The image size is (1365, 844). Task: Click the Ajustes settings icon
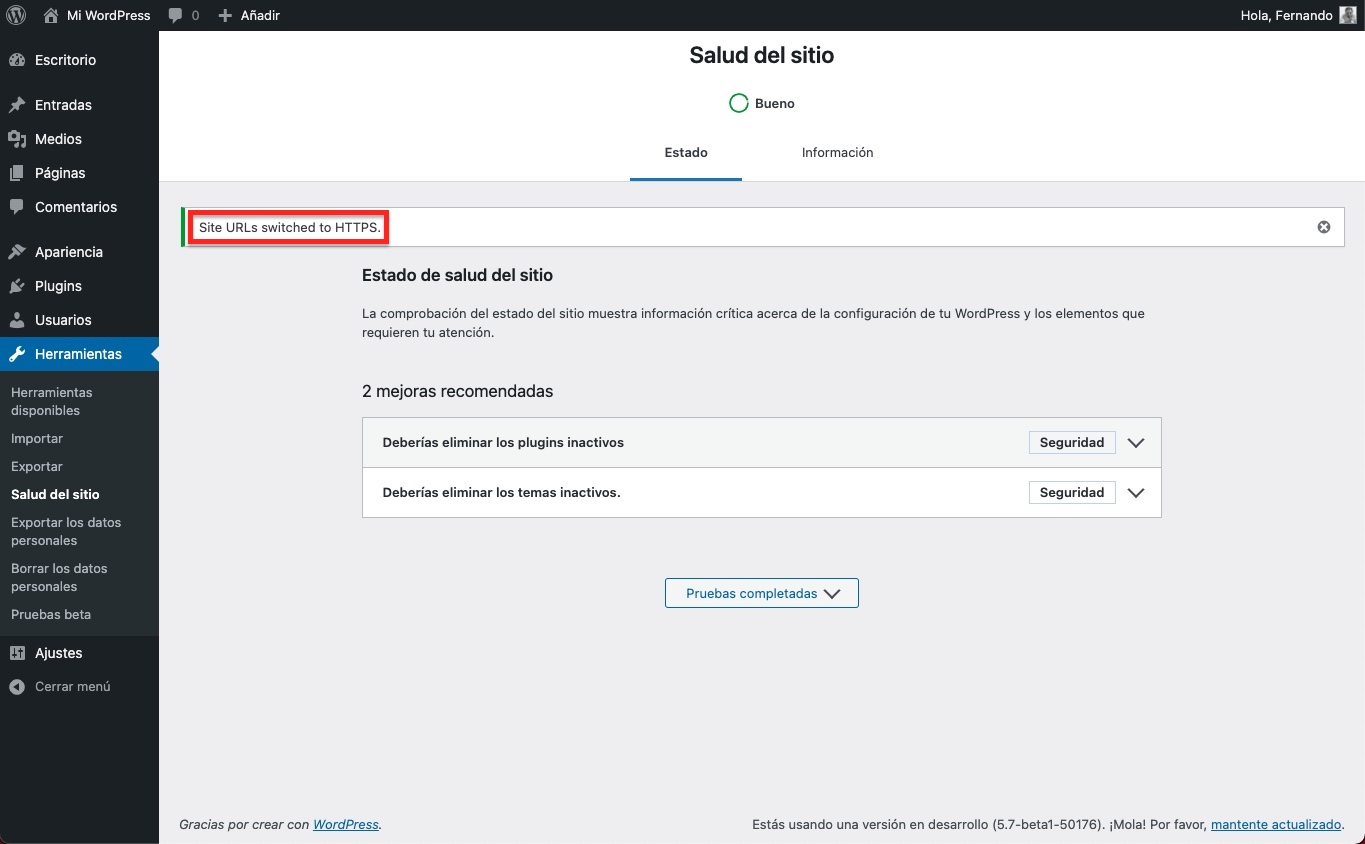[x=17, y=653]
